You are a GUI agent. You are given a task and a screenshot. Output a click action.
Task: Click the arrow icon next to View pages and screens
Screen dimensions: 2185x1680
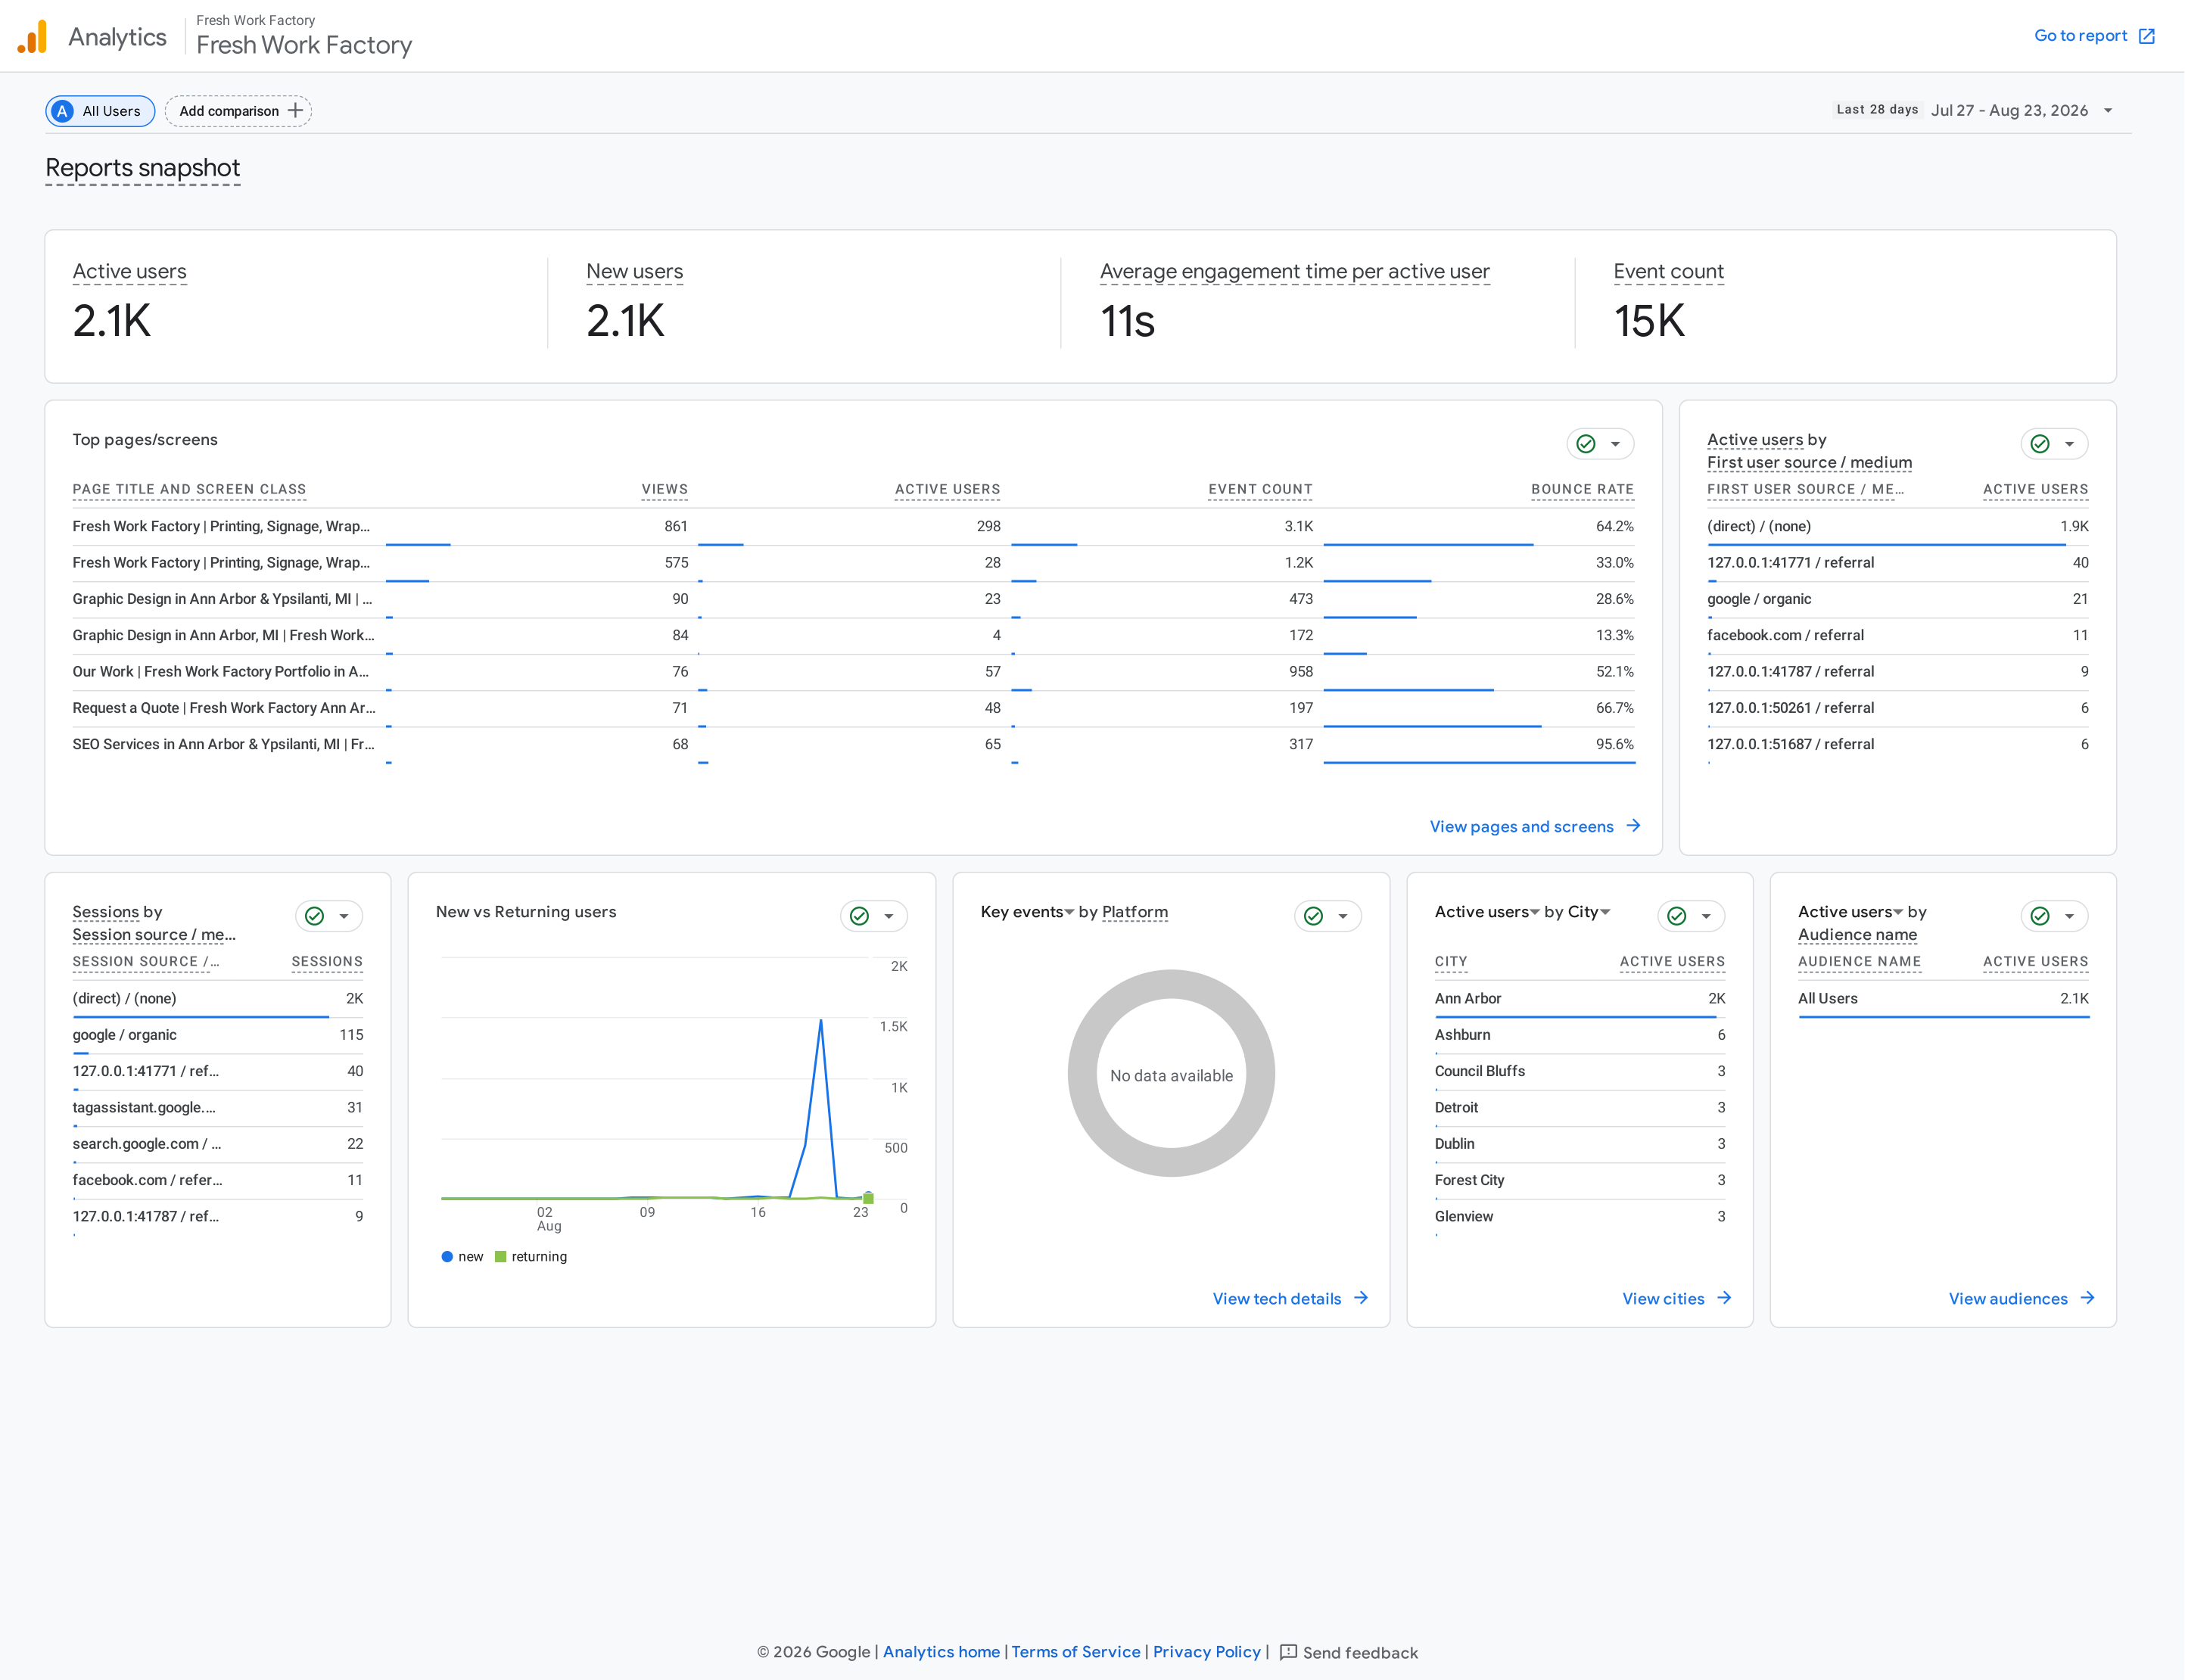1633,826
